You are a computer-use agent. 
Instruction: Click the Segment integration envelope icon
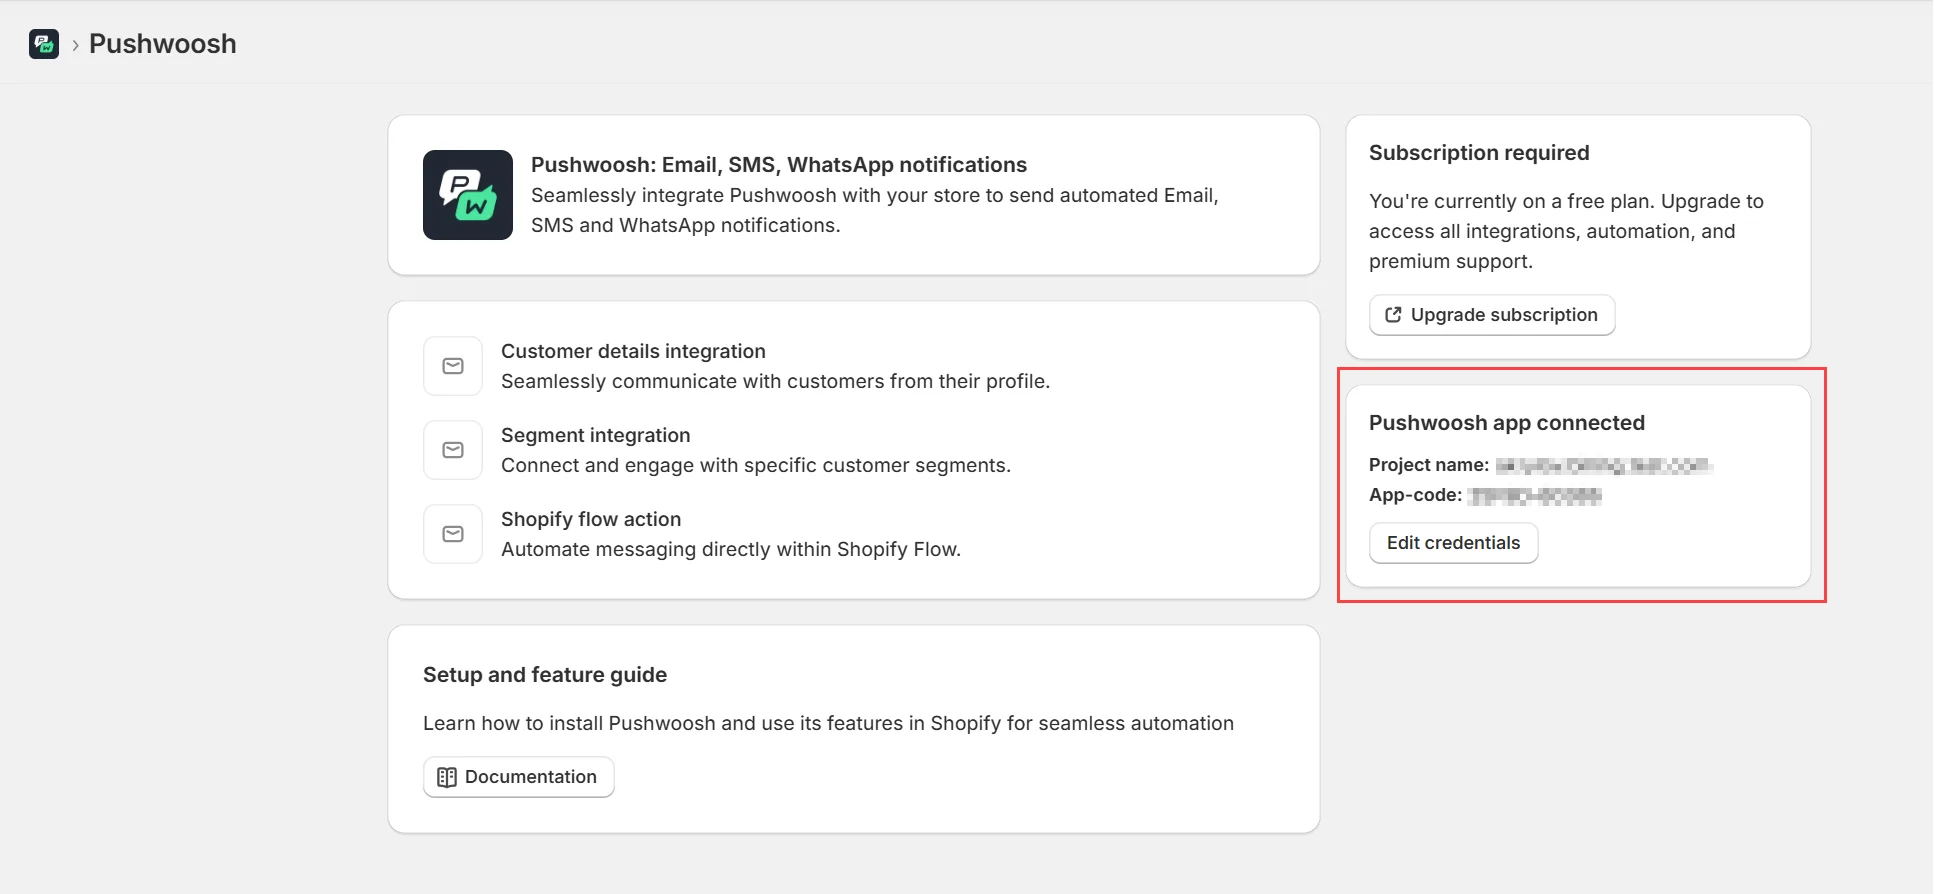click(453, 450)
